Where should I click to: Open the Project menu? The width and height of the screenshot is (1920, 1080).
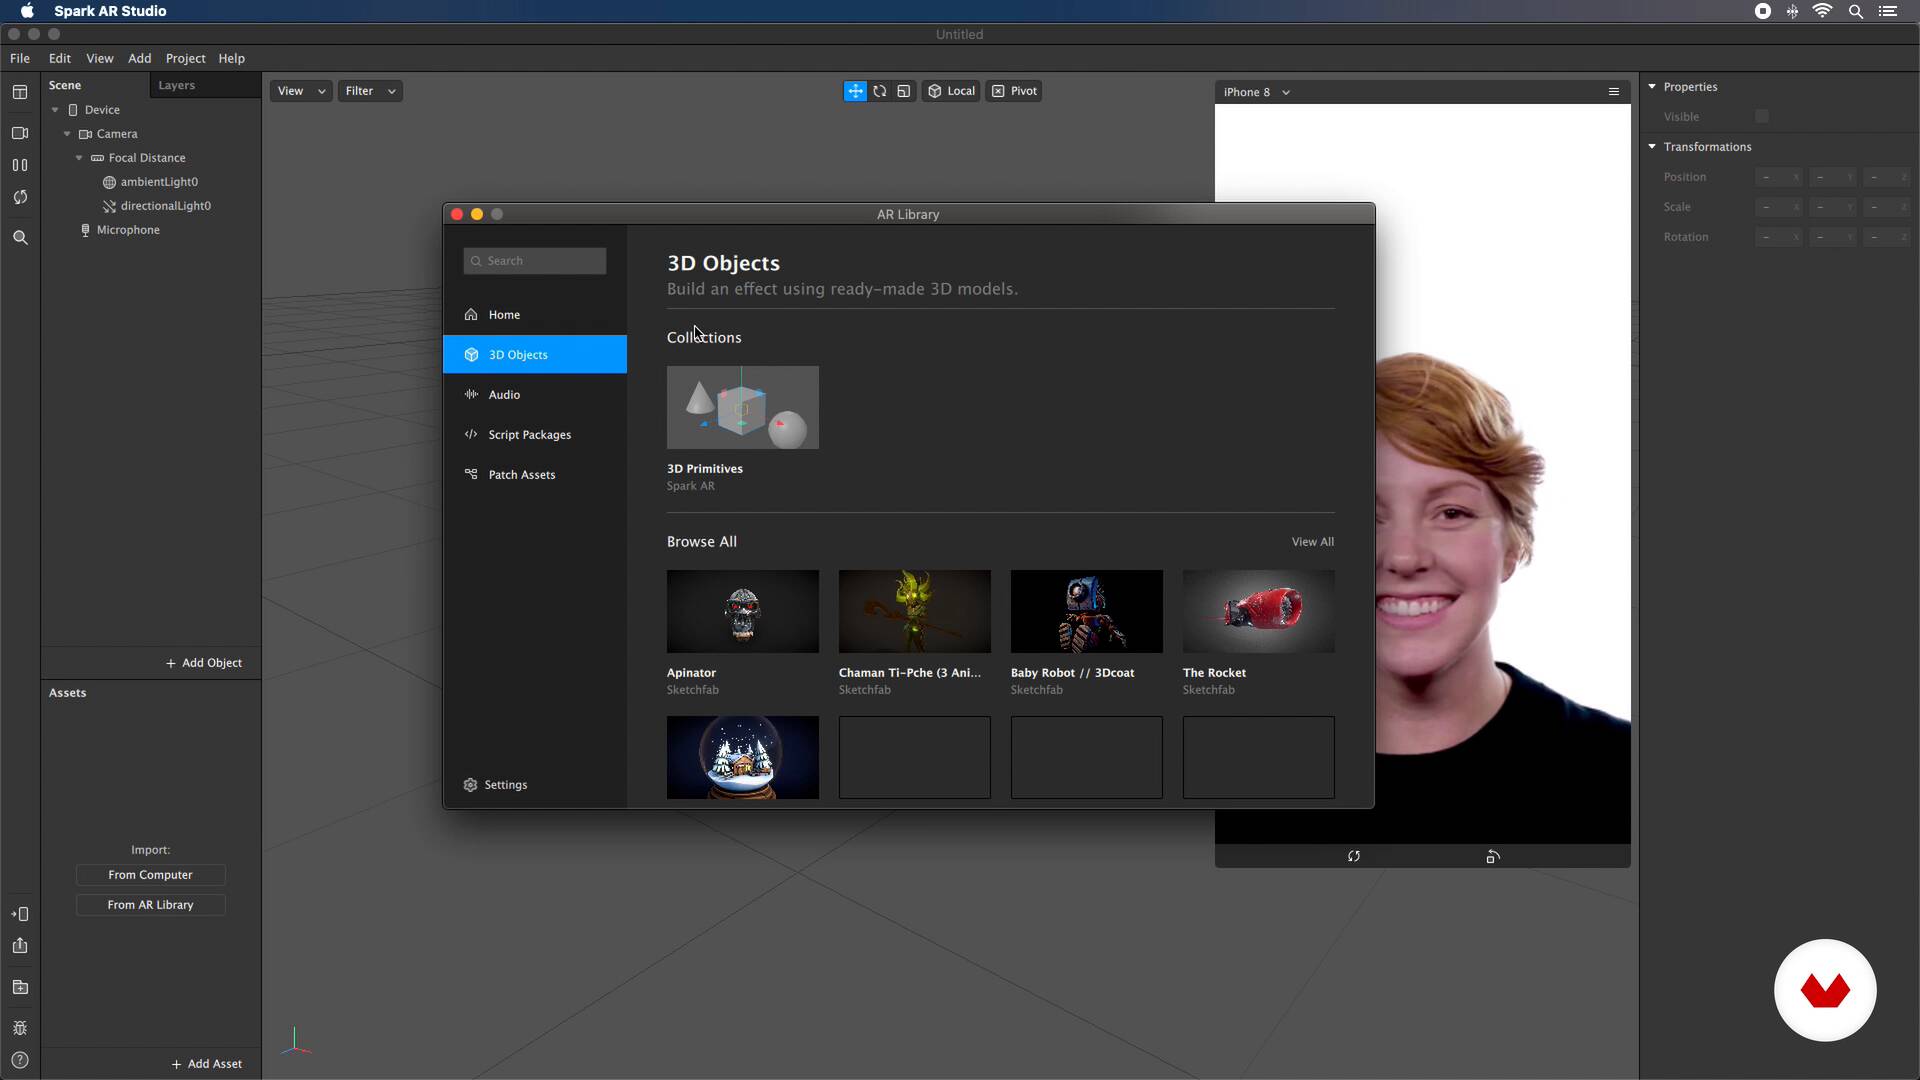(185, 58)
